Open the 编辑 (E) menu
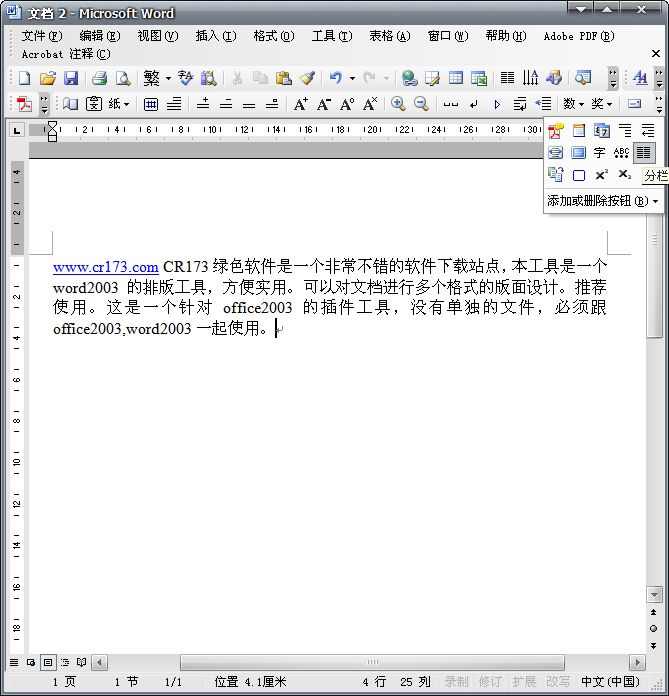This screenshot has height=696, width=669. pos(99,36)
